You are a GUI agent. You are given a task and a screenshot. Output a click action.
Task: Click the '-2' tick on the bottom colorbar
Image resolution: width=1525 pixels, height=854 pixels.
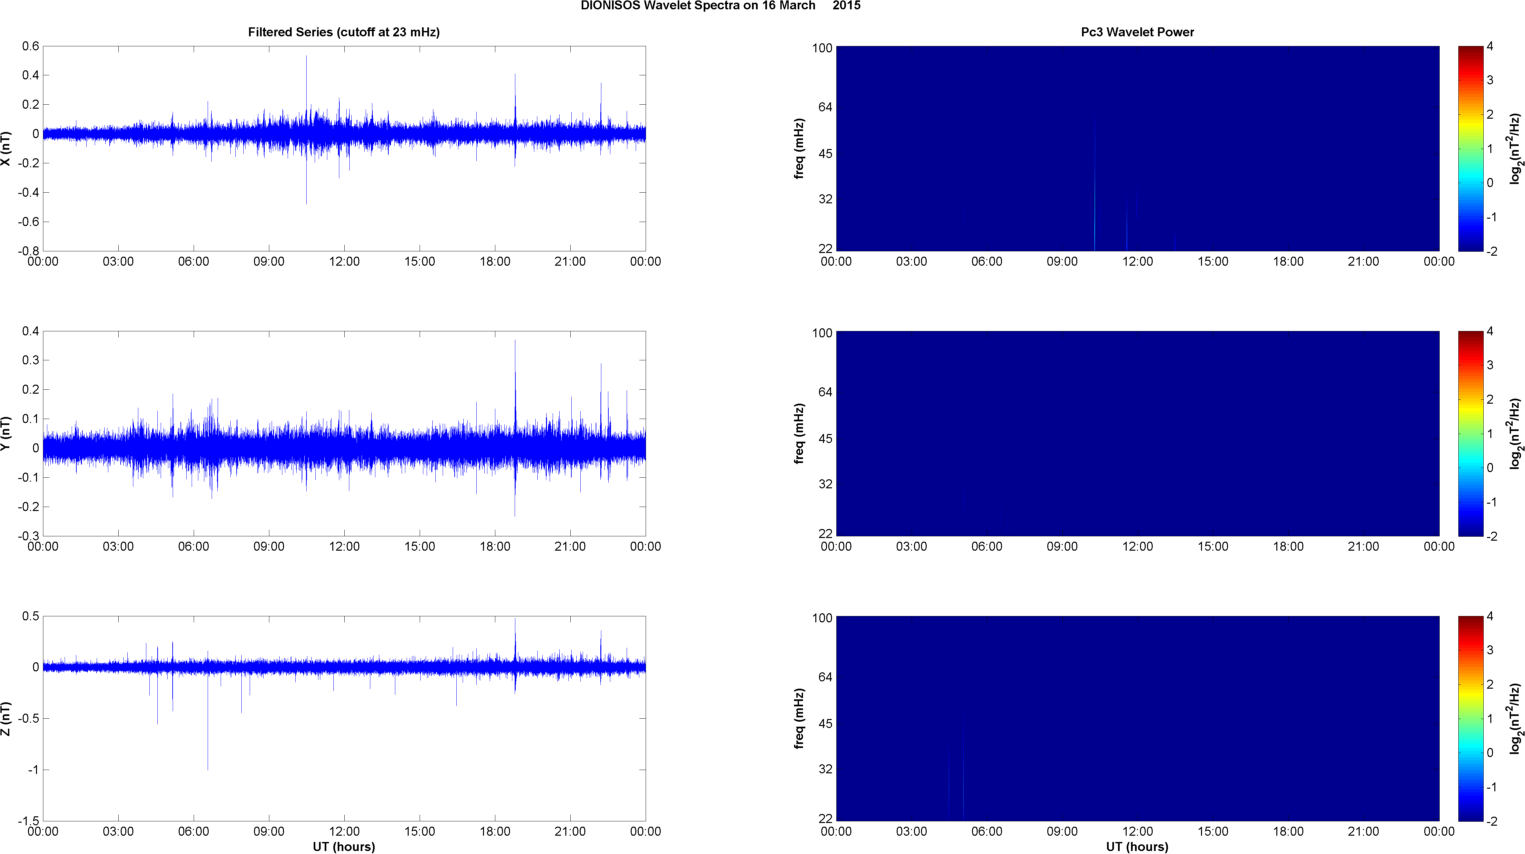[x=1491, y=821]
